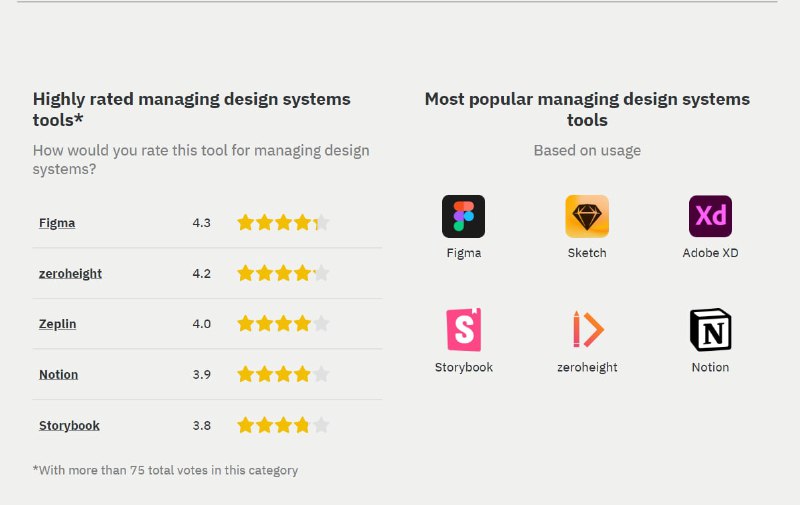Select the Sketch diamond icon
Viewport: 800px width, 505px height.
(587, 216)
